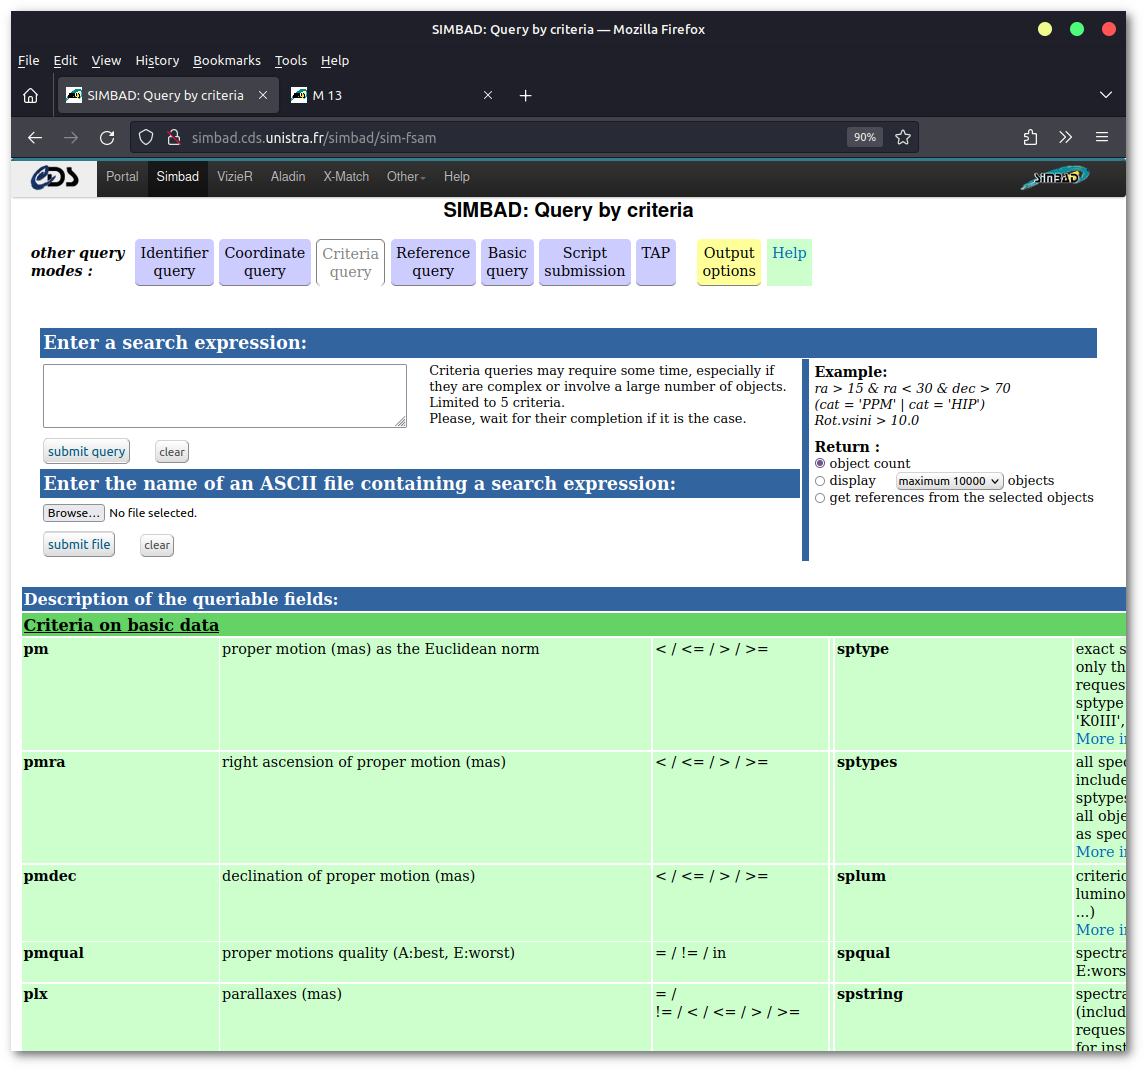Click the Firefox home icon
Screen dimensions: 1145x1070
(x=31, y=96)
